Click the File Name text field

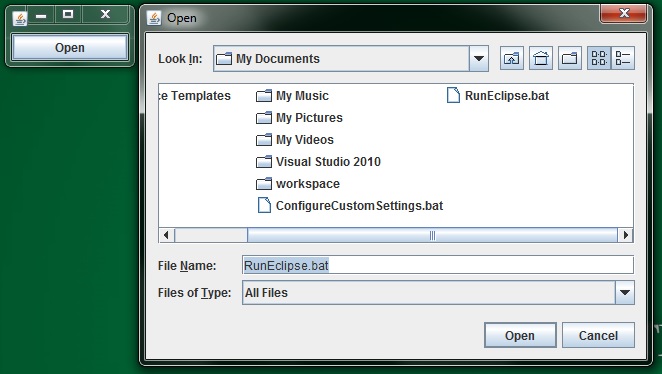438,266
